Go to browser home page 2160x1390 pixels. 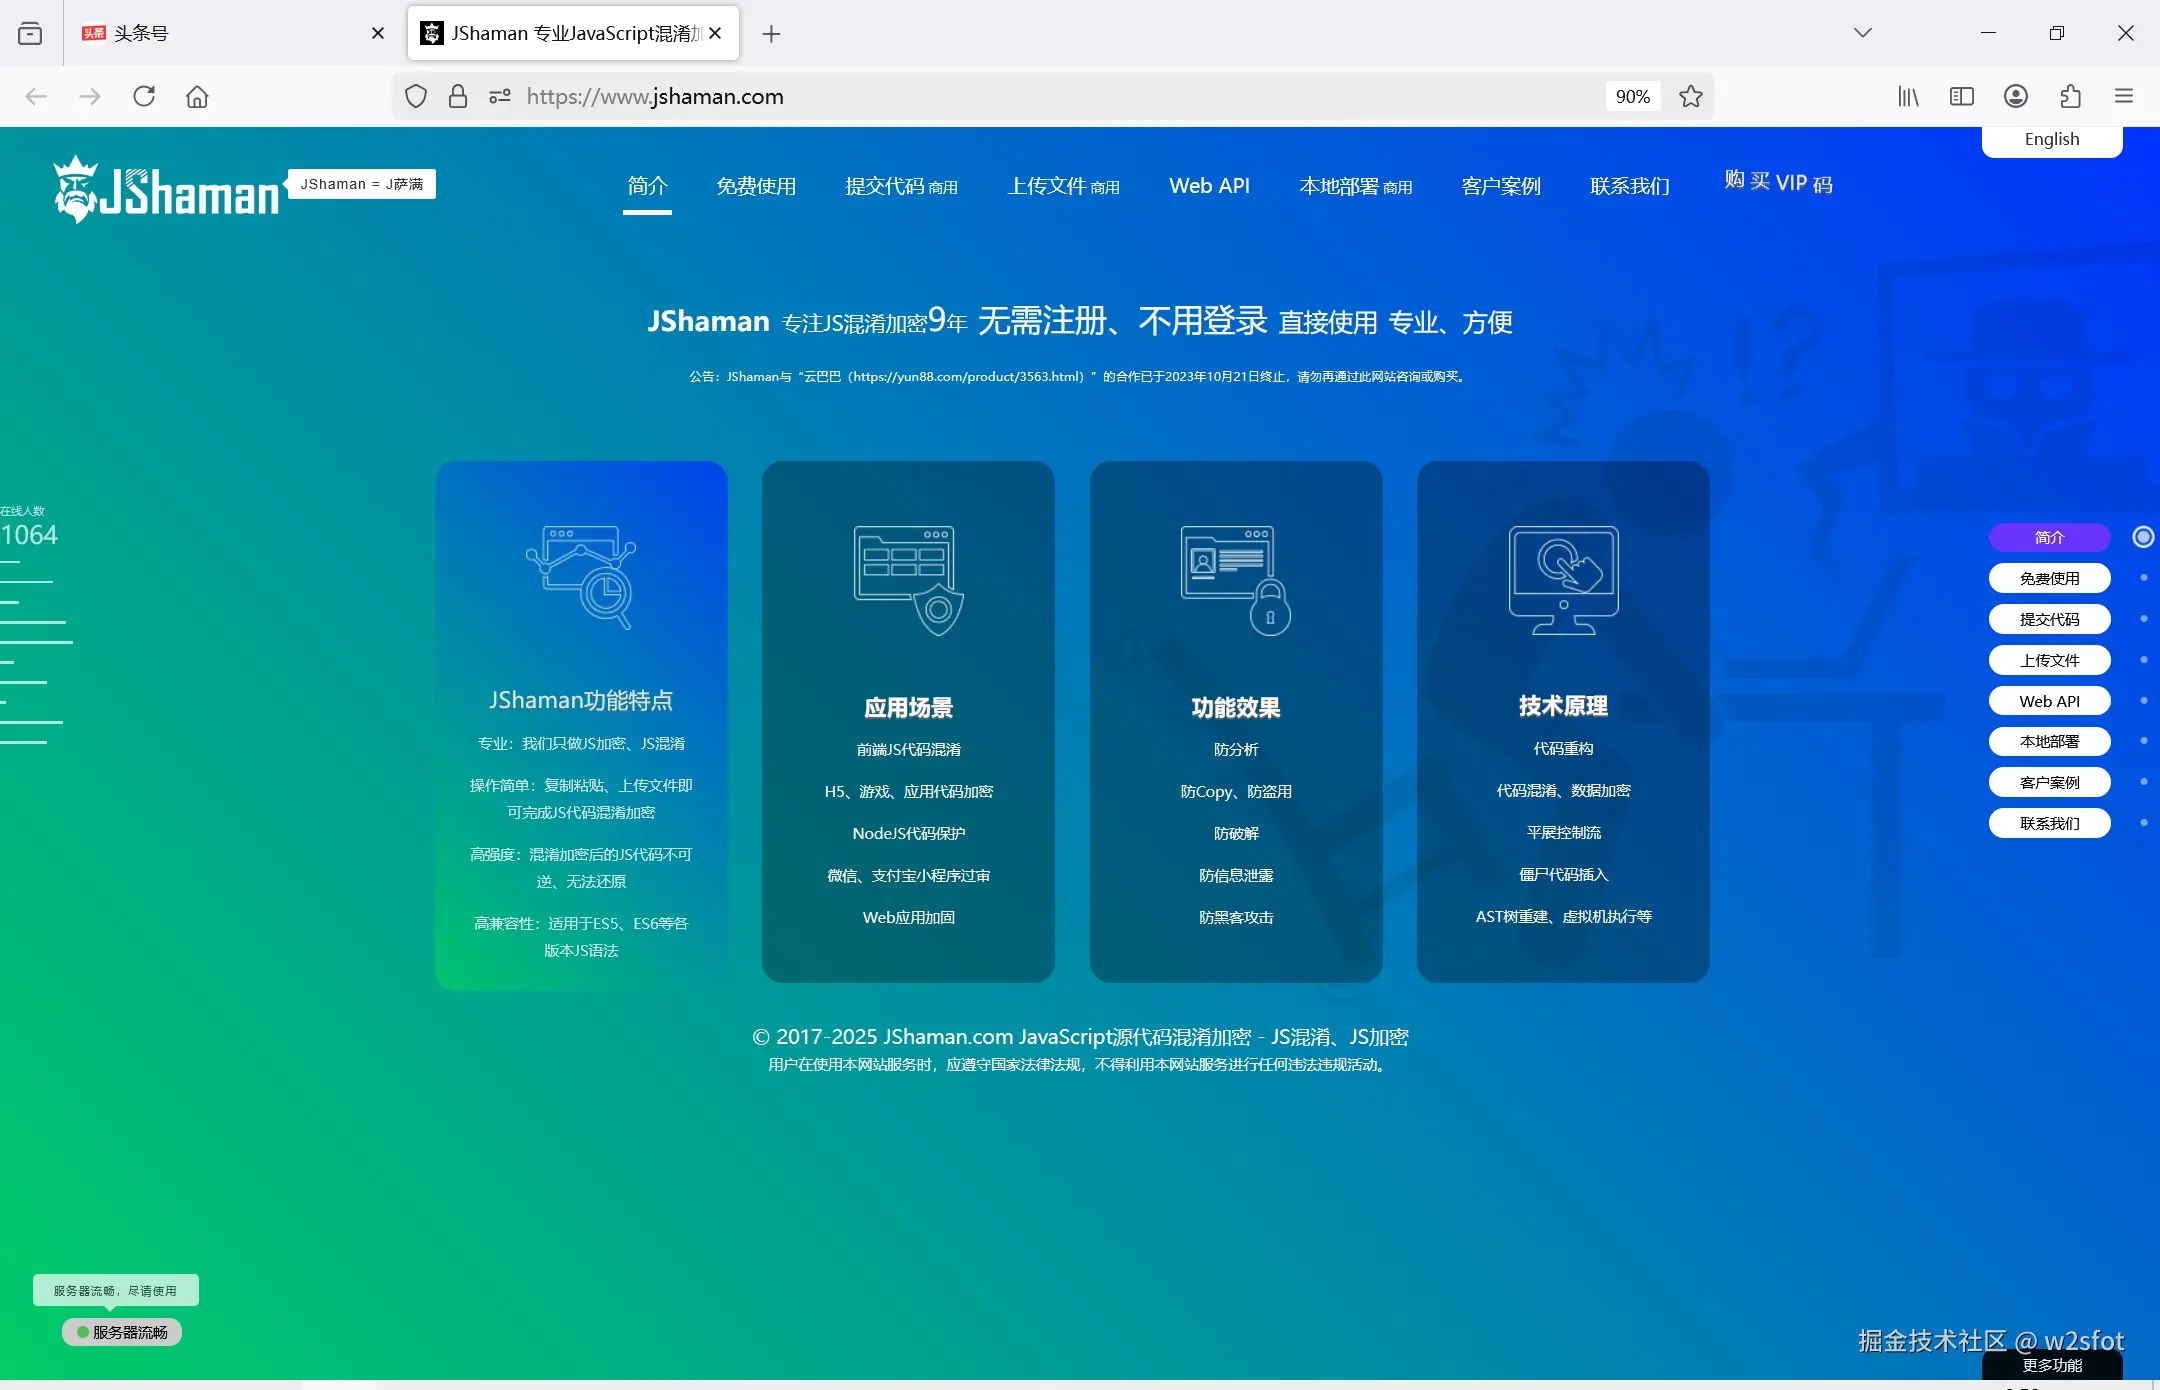point(197,96)
